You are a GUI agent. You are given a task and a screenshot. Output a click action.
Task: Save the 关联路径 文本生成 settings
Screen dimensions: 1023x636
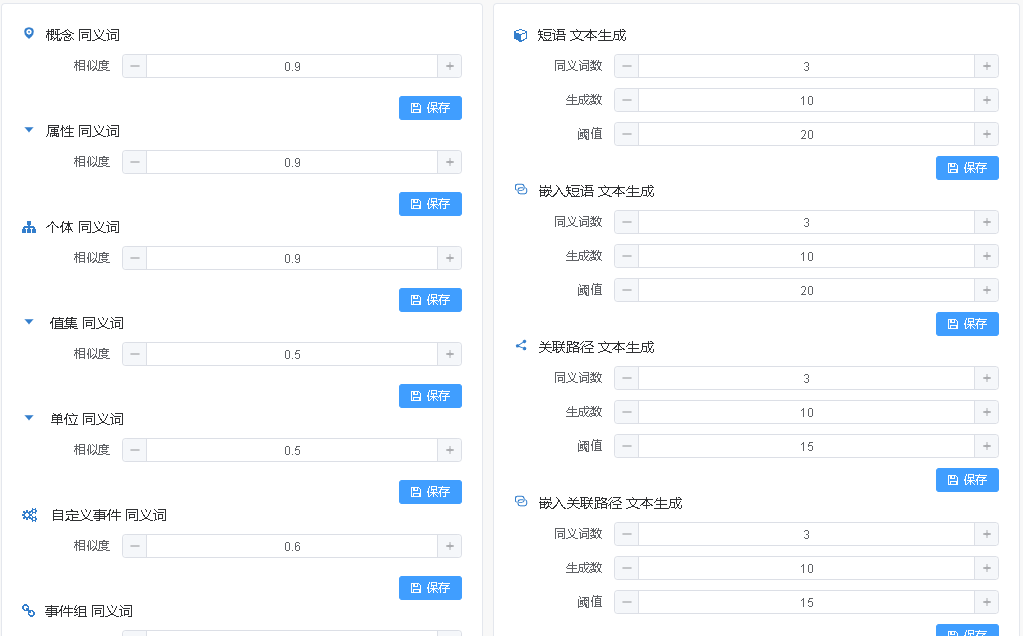coord(966,479)
